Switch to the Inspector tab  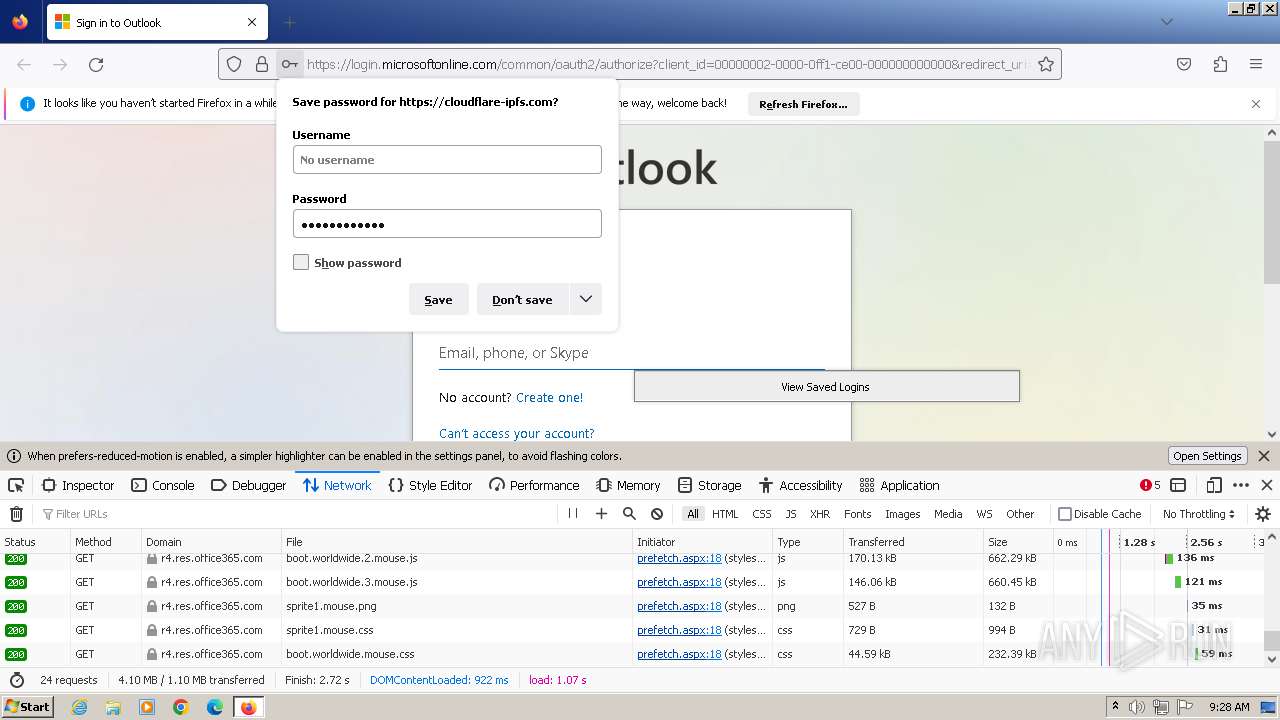(78, 485)
